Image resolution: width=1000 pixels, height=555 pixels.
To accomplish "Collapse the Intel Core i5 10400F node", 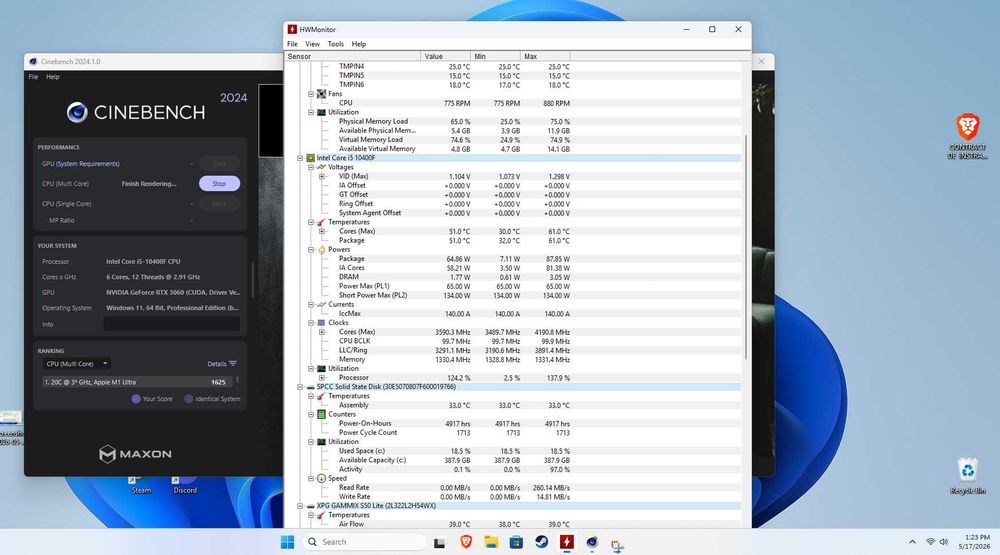I will [x=300, y=158].
